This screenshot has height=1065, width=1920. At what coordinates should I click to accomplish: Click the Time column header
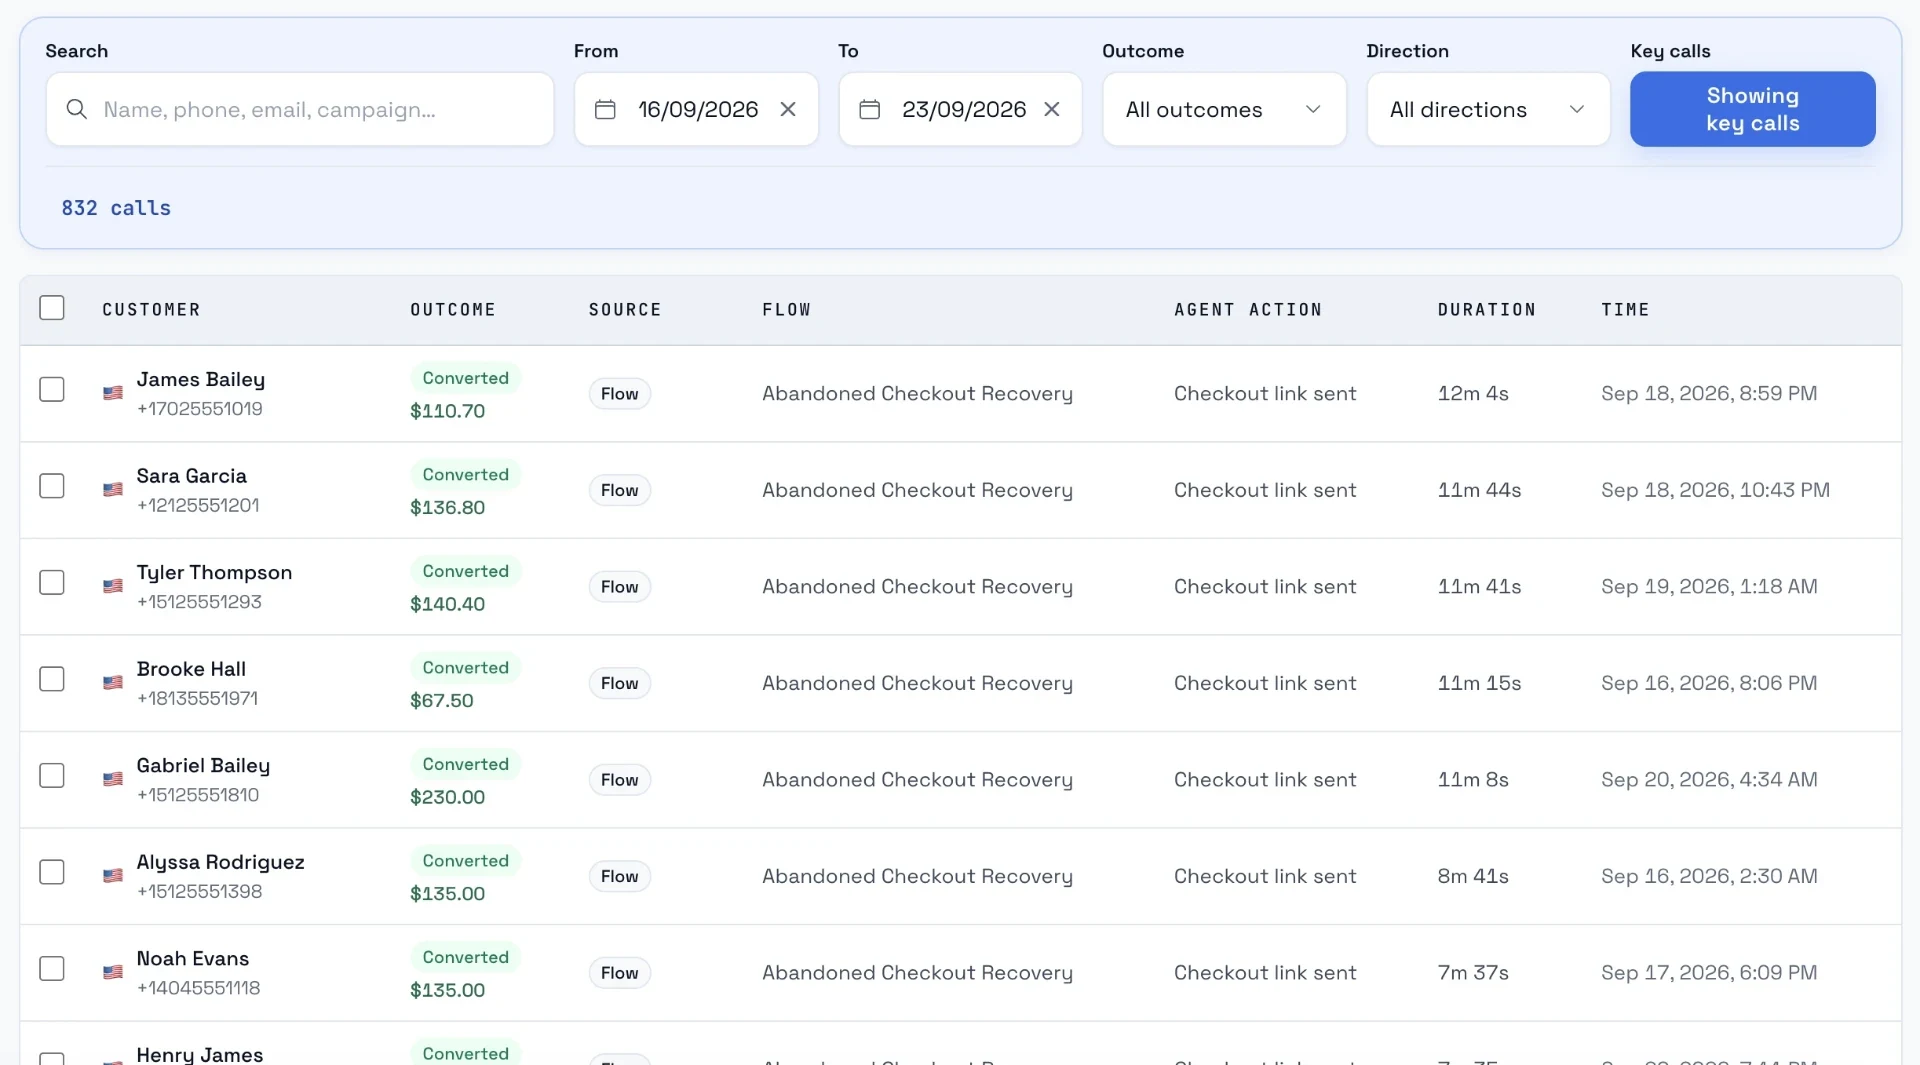tap(1625, 310)
